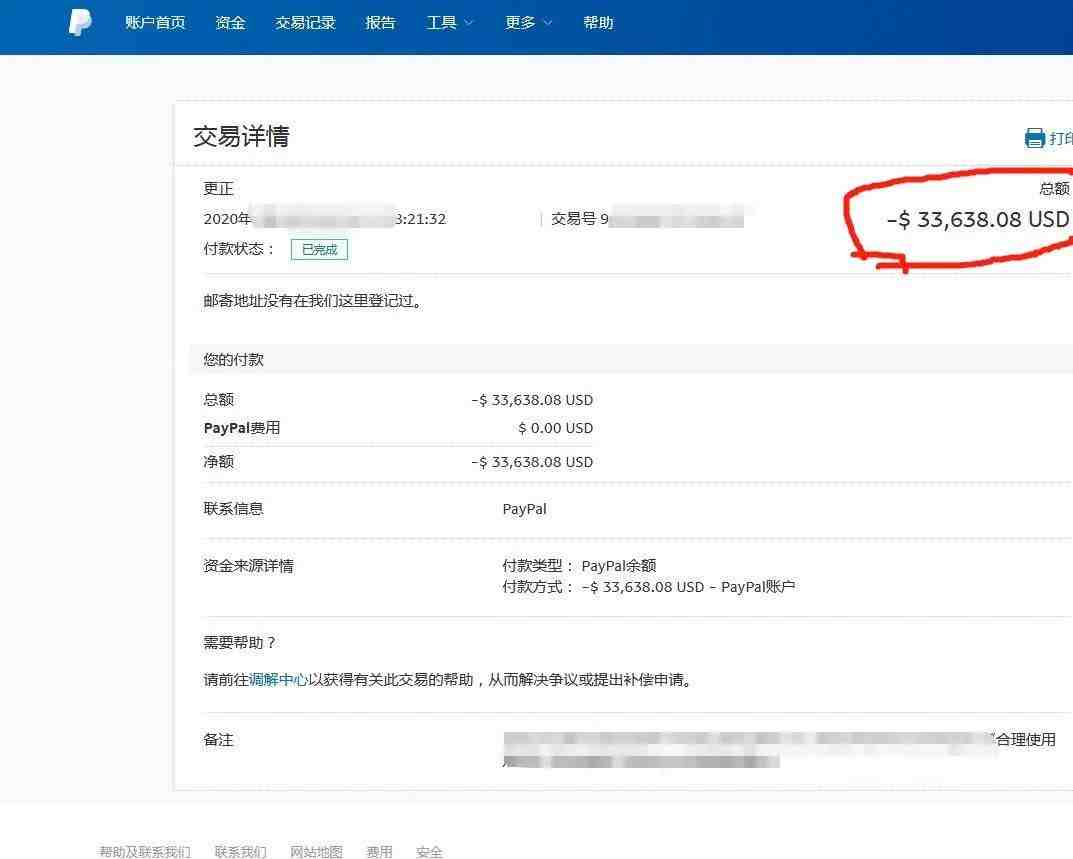The height and width of the screenshot is (859, 1073).
Task: Click 付款类型: PayPal余额 text
Action: (x=579, y=565)
